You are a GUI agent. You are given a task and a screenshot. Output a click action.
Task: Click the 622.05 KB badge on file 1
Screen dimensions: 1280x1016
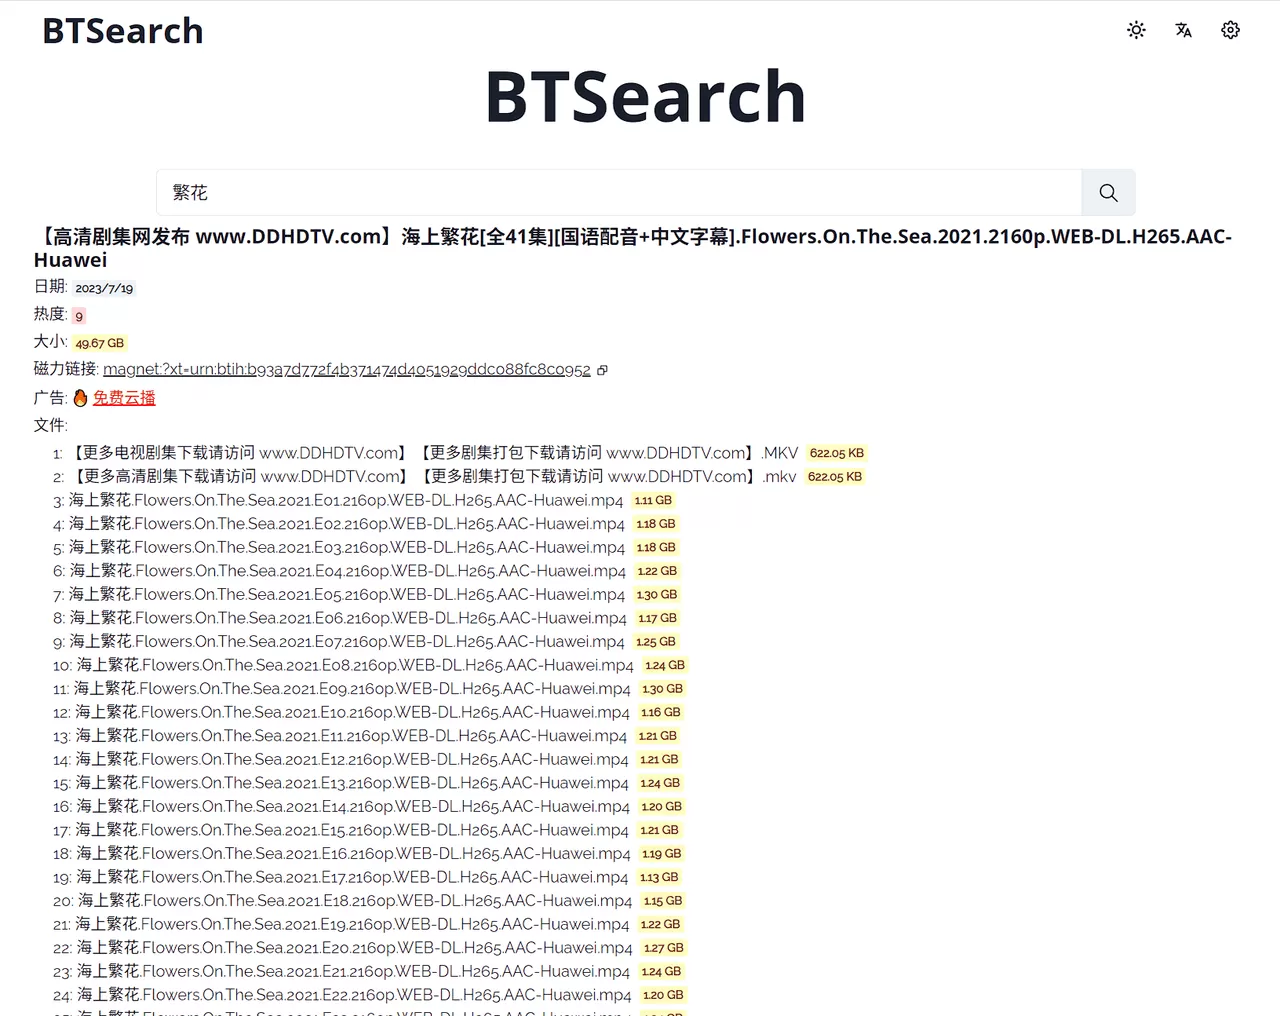[x=836, y=452]
